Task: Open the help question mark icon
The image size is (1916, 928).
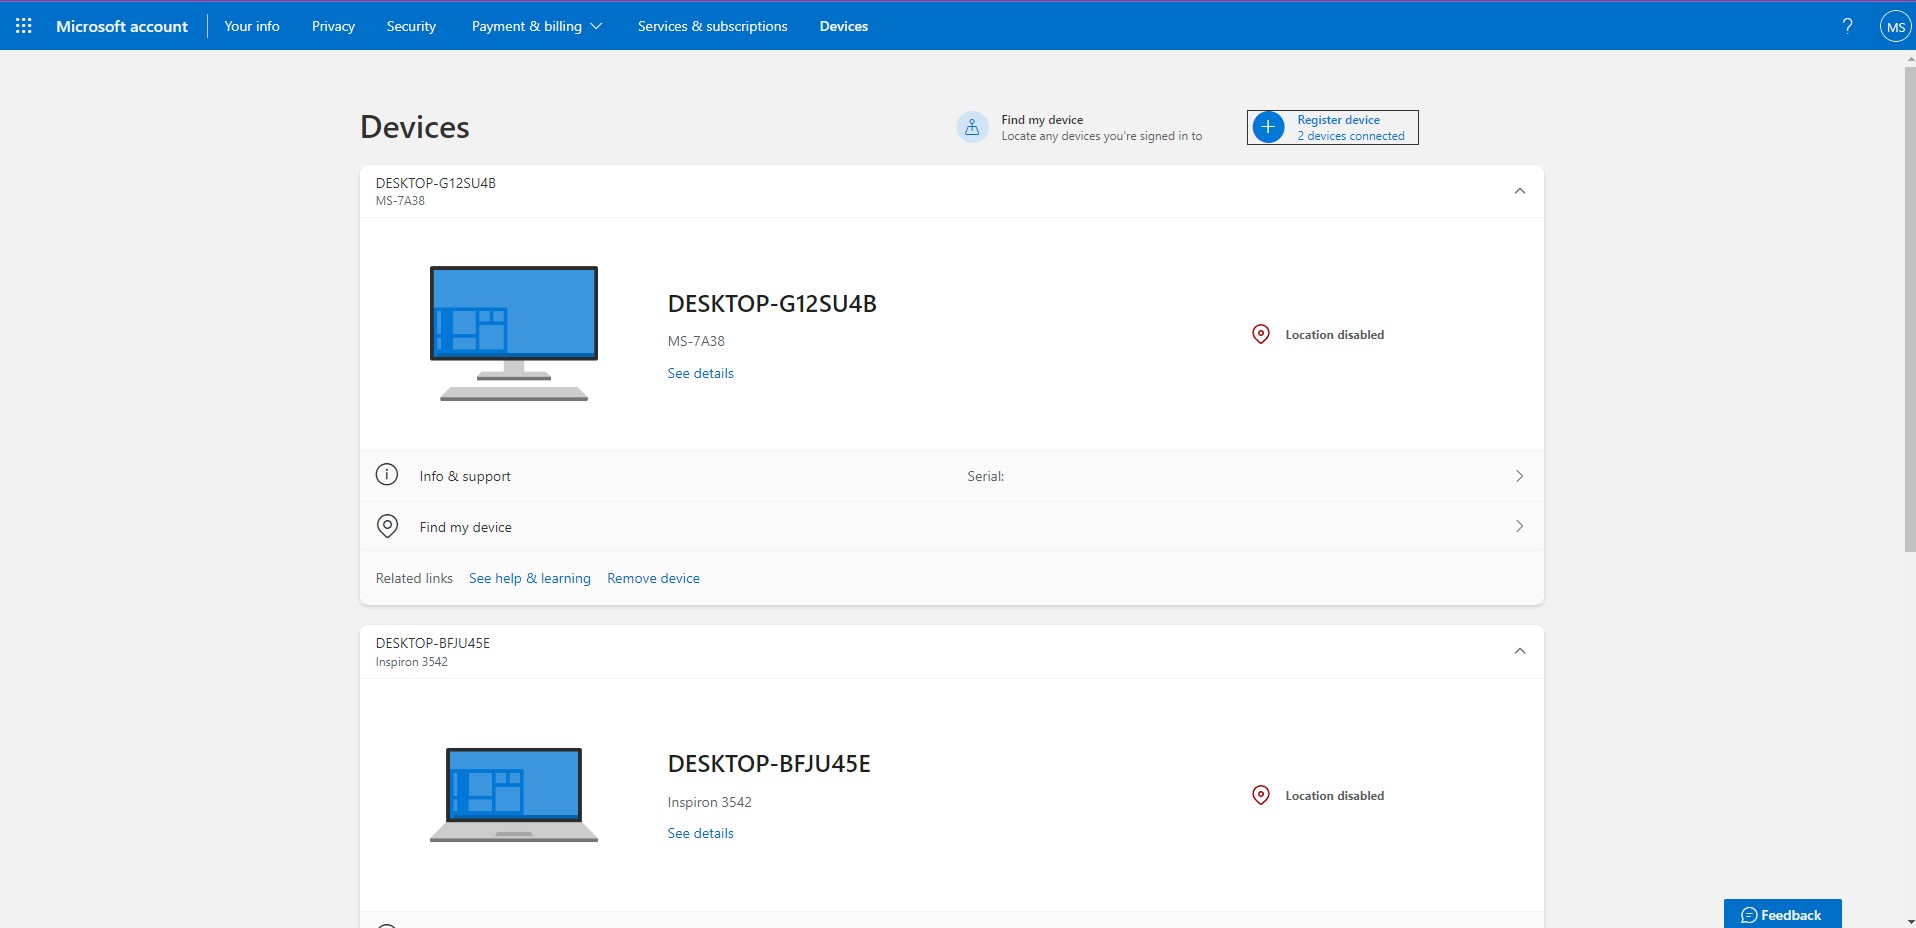Action: point(1847,26)
